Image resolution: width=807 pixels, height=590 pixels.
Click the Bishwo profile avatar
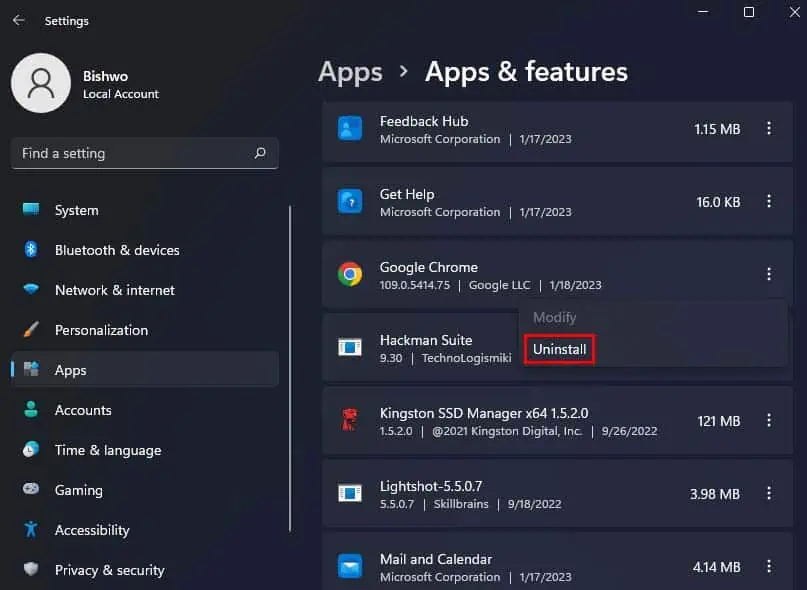(41, 83)
